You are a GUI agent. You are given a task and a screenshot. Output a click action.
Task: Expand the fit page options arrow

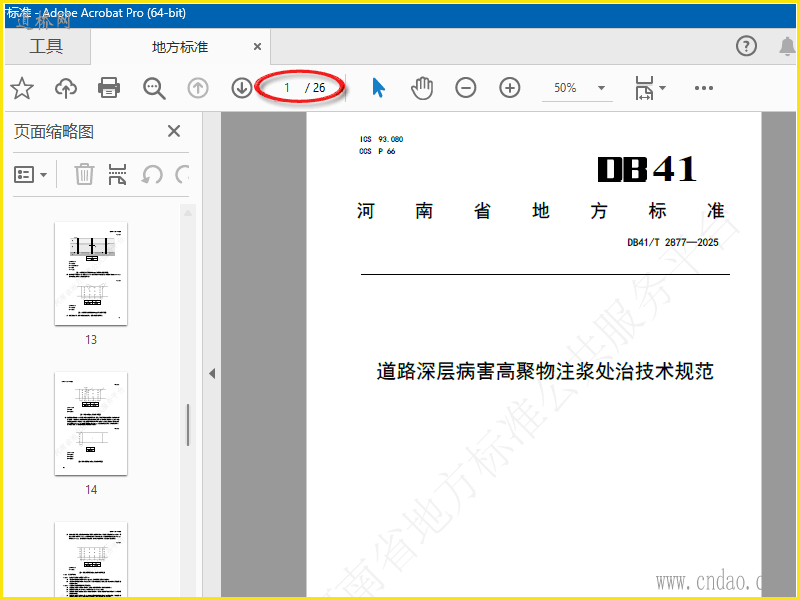(x=662, y=88)
